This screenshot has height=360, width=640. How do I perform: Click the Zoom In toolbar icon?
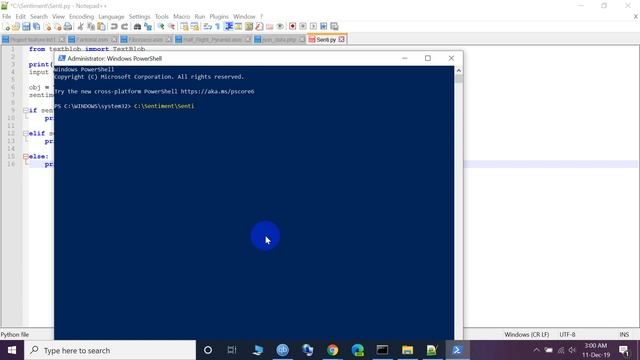click(x=161, y=27)
